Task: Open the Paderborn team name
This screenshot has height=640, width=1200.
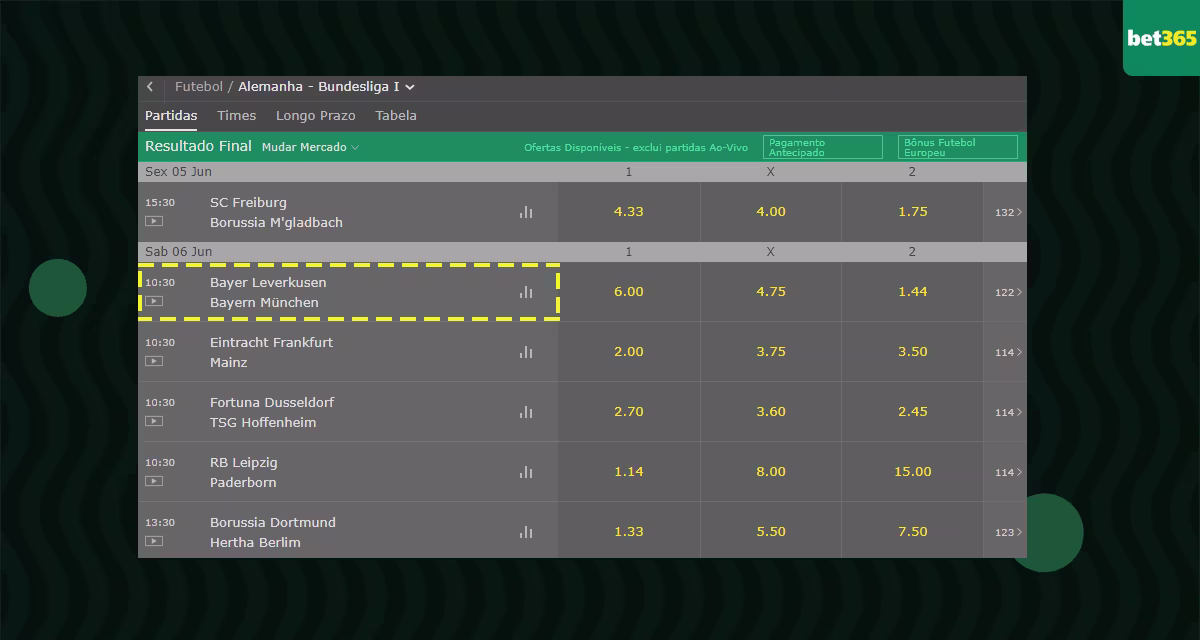Action: (x=243, y=482)
